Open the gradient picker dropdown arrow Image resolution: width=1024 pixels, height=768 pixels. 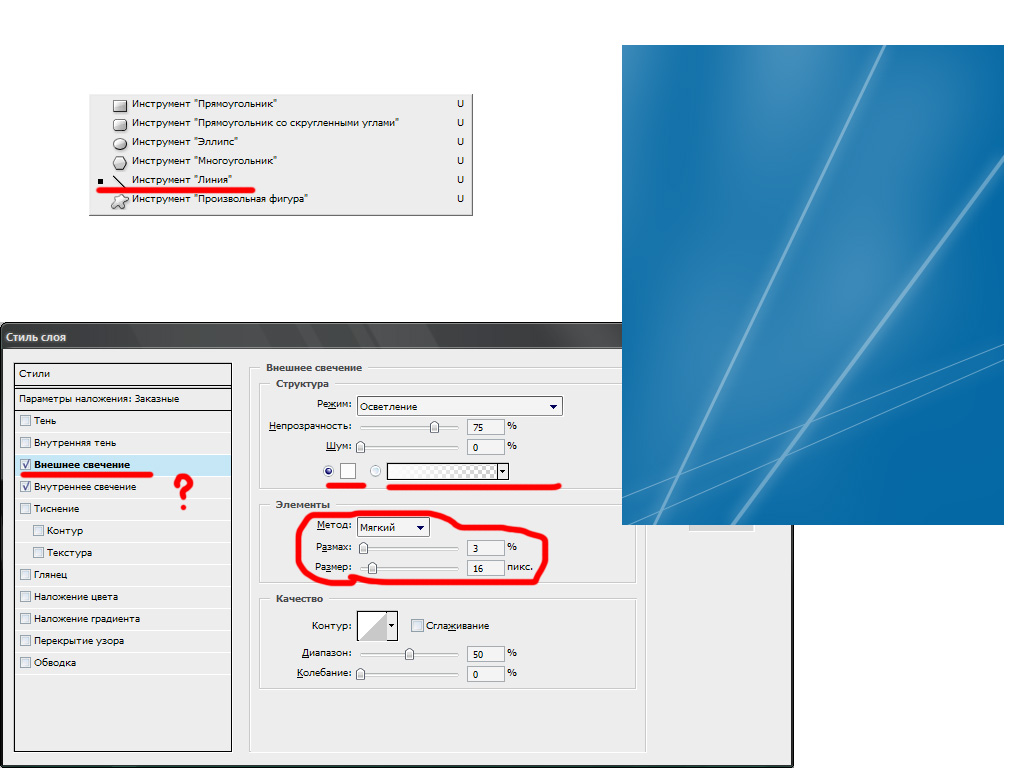coord(503,472)
